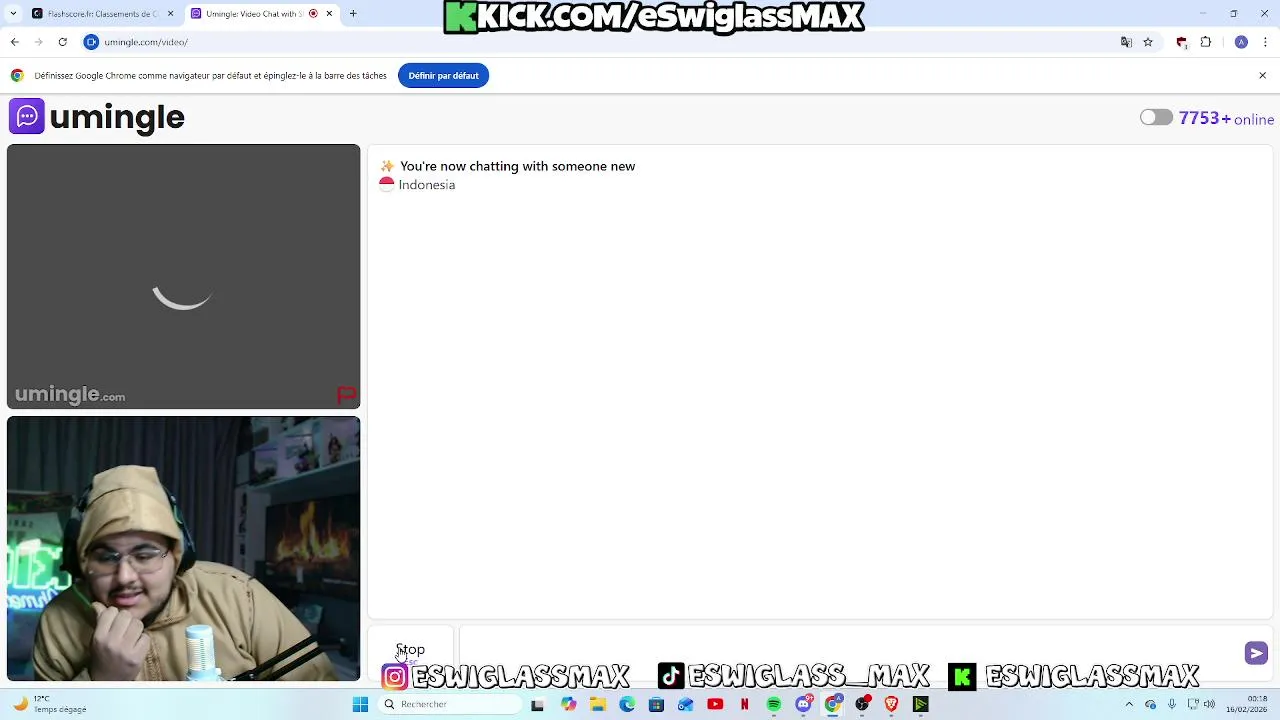Open Copilot from the taskbar
The height and width of the screenshot is (720, 1280).
[568, 704]
